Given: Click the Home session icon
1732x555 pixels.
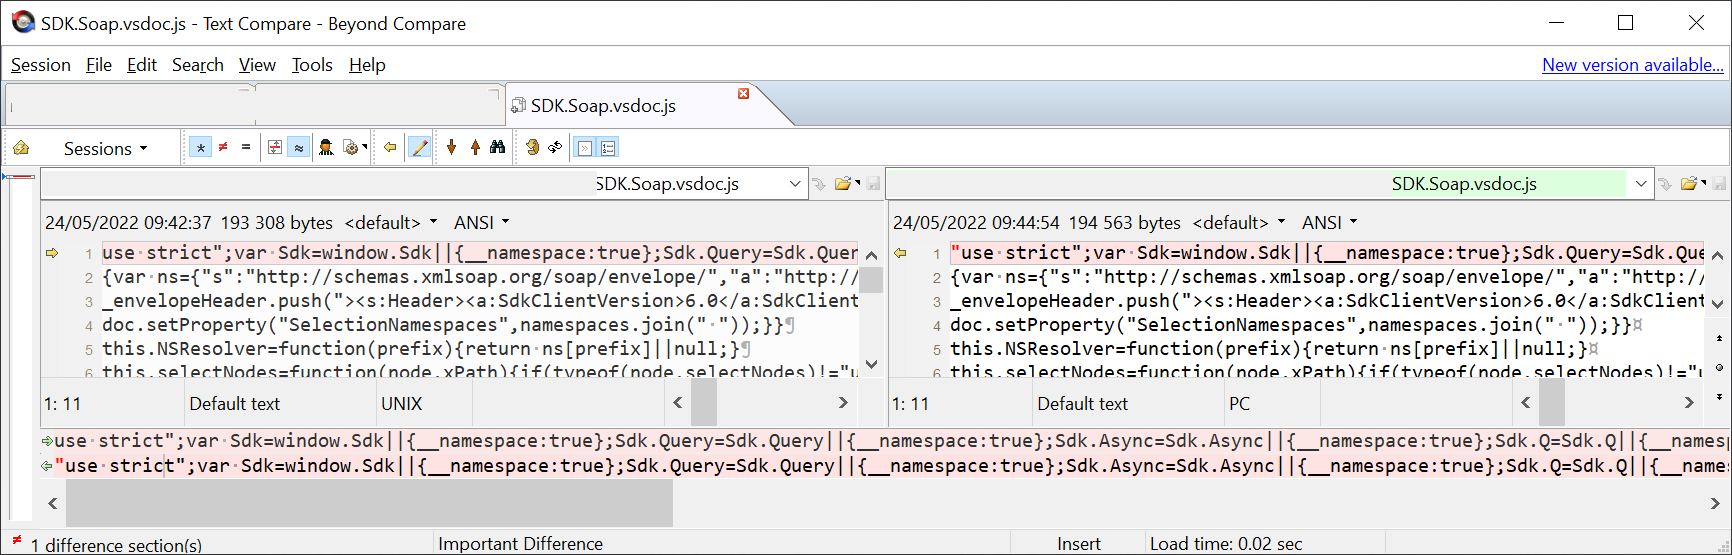Looking at the screenshot, I should (x=21, y=148).
